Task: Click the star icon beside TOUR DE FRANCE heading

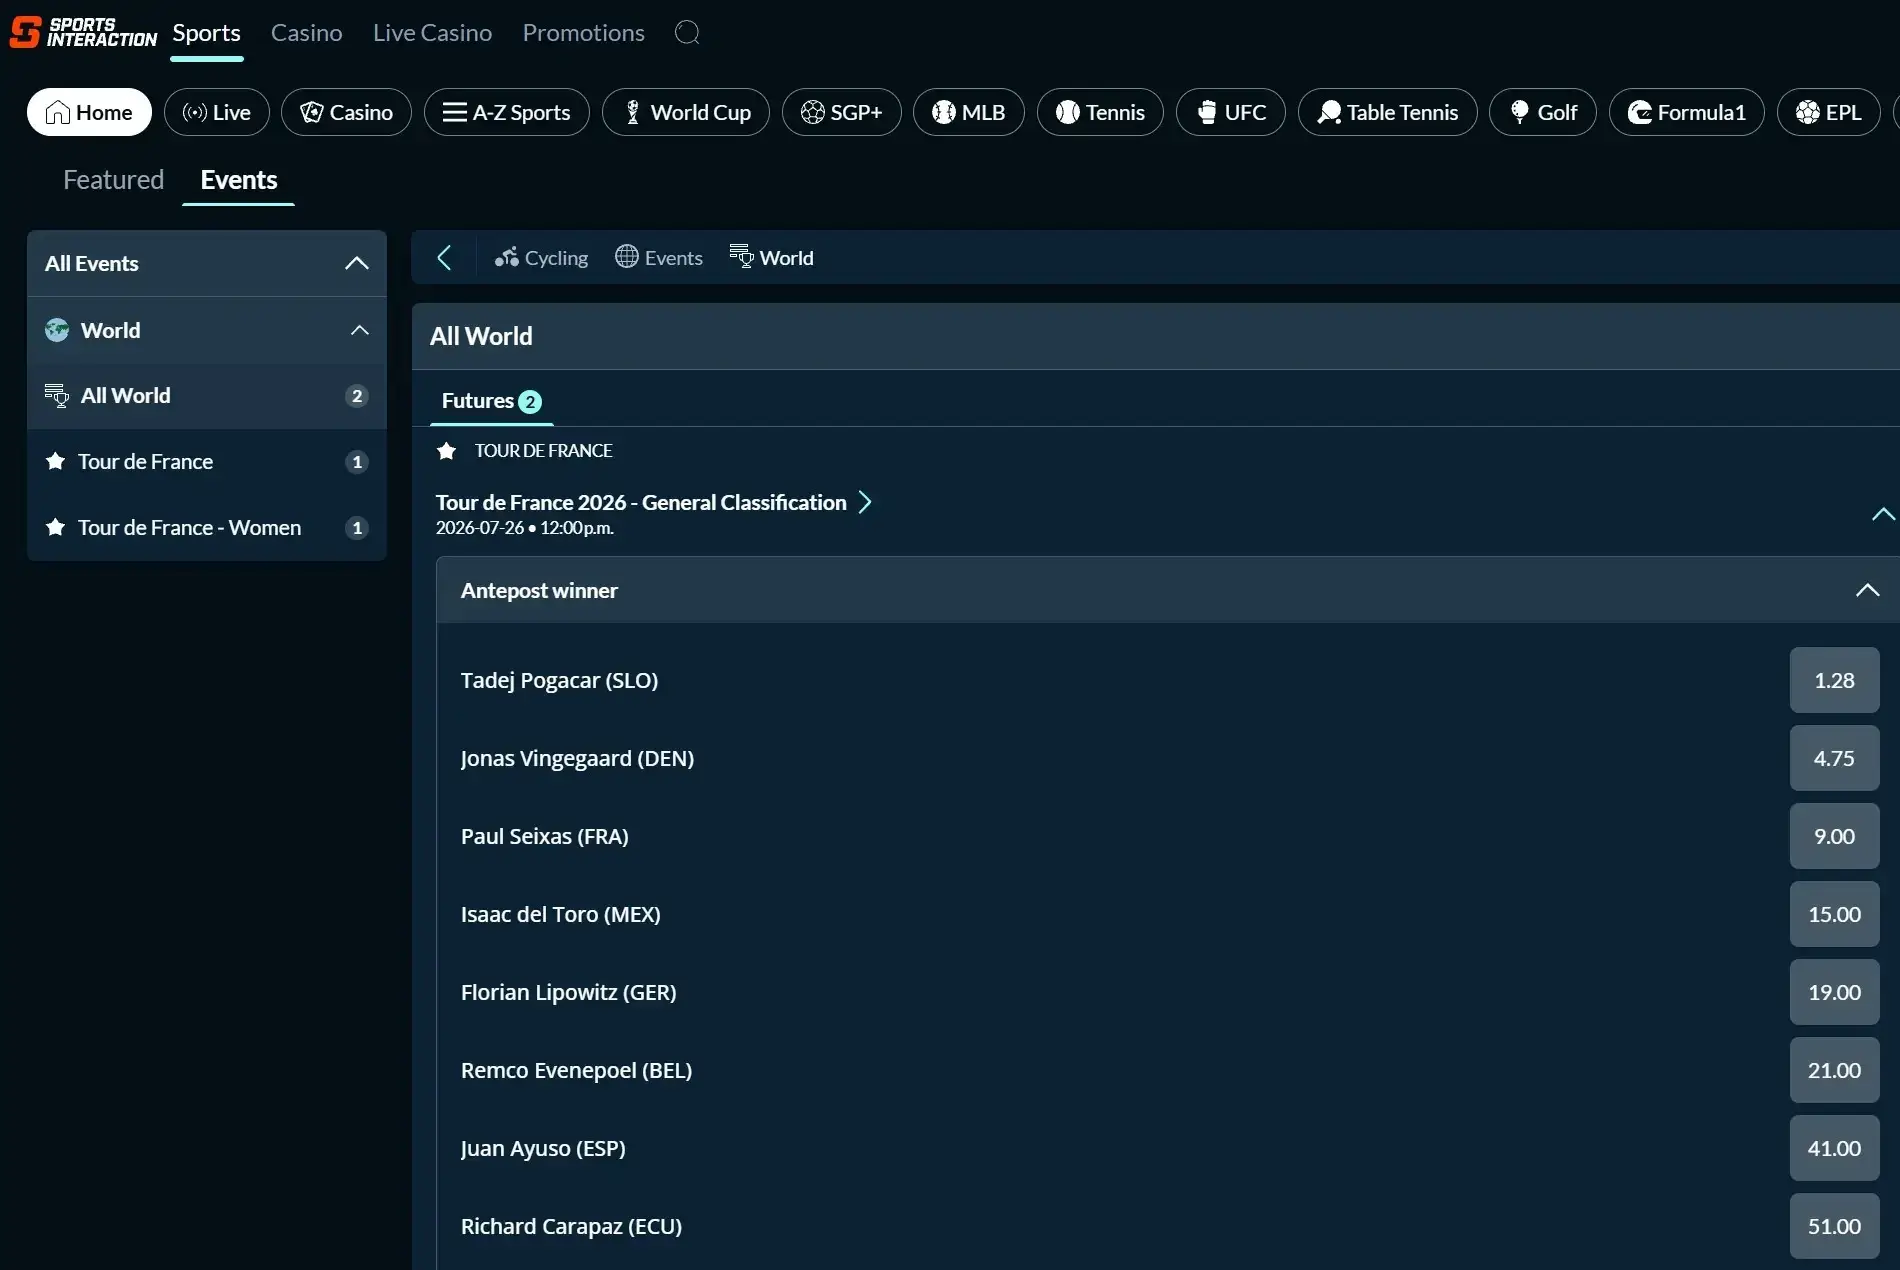Action: point(447,451)
